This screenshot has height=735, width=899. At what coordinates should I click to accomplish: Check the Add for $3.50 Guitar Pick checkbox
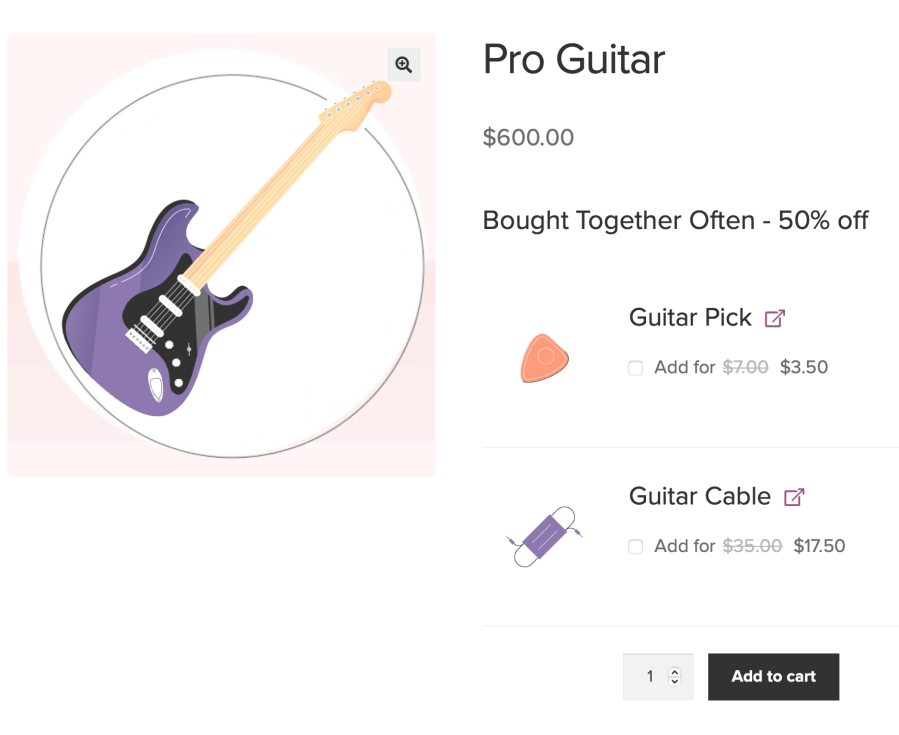click(635, 368)
